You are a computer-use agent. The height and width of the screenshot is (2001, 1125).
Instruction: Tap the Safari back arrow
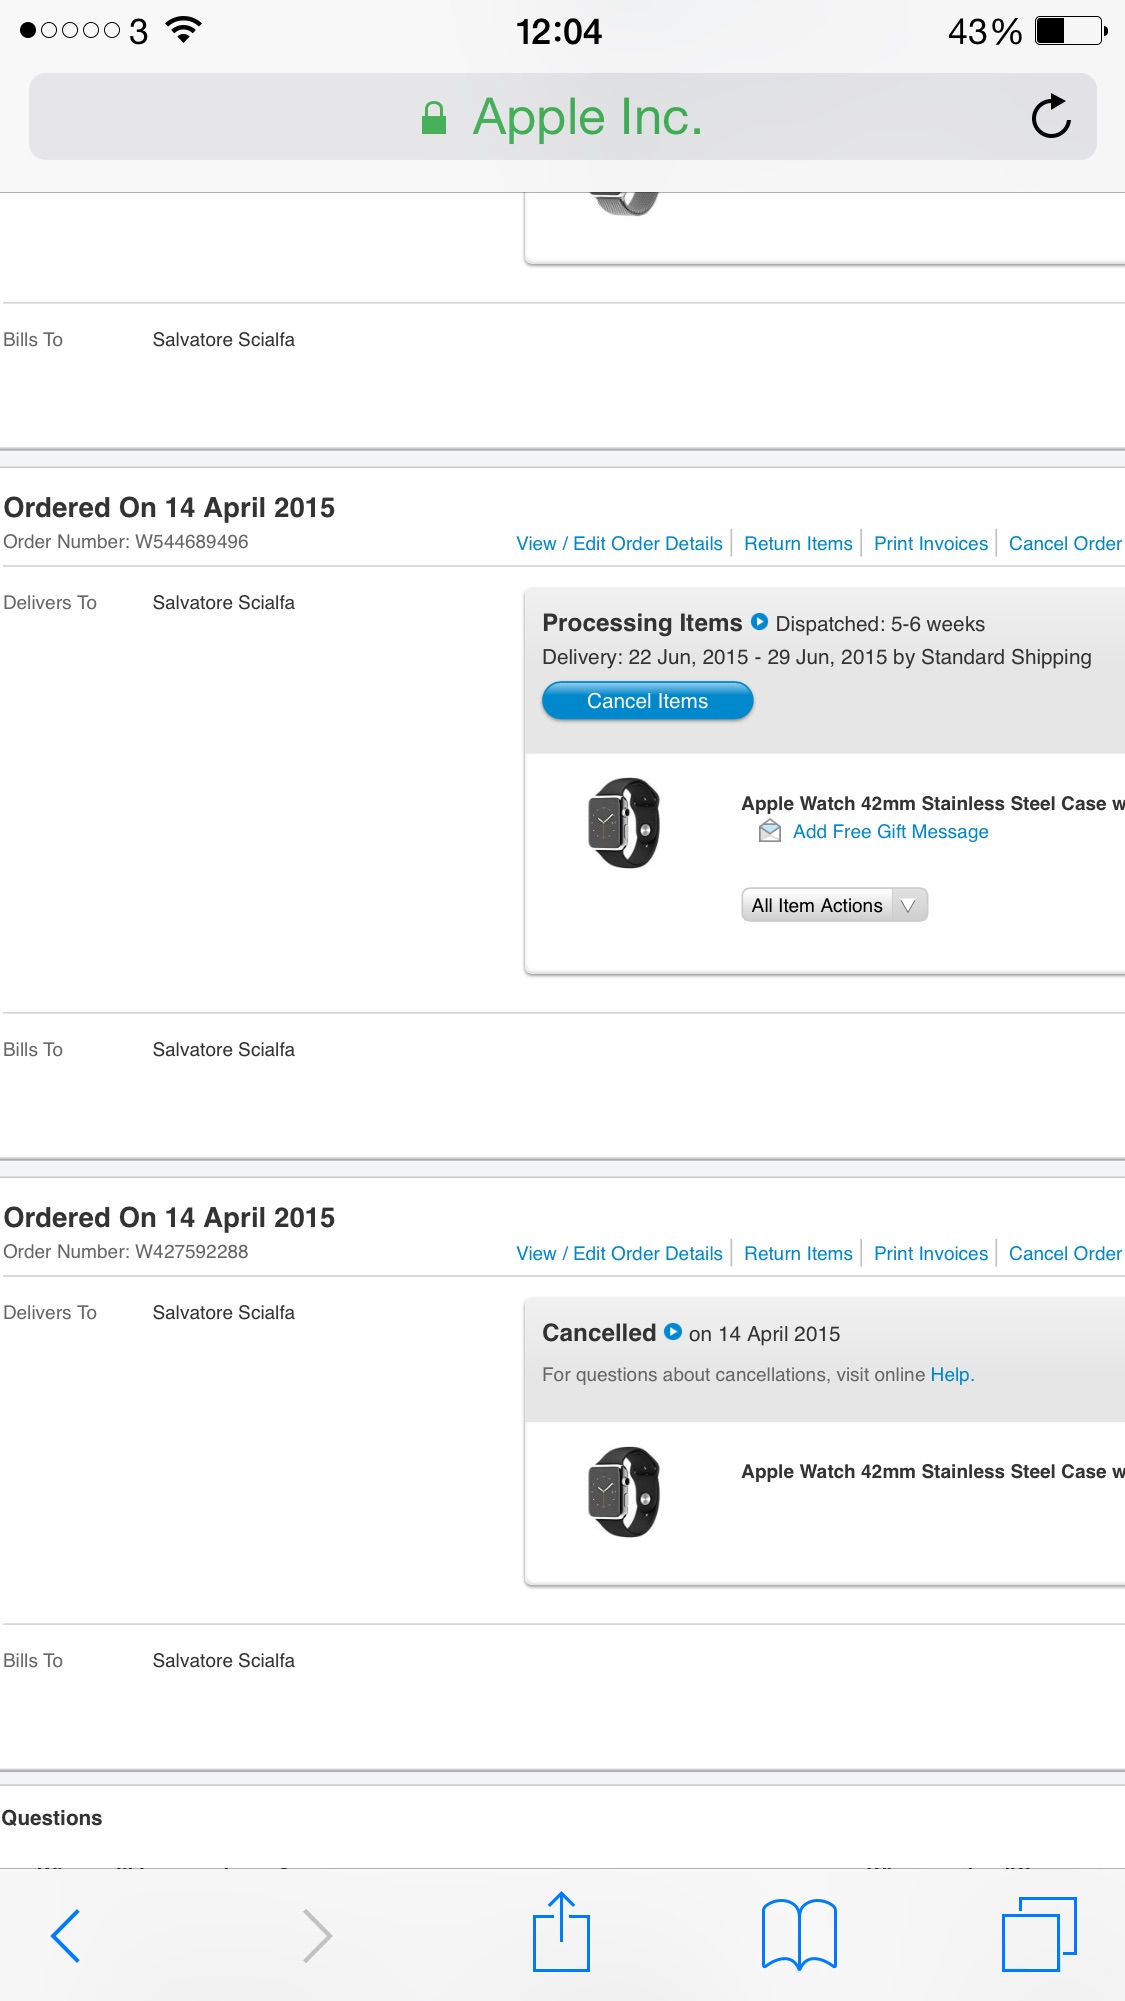pyautogui.click(x=65, y=1936)
